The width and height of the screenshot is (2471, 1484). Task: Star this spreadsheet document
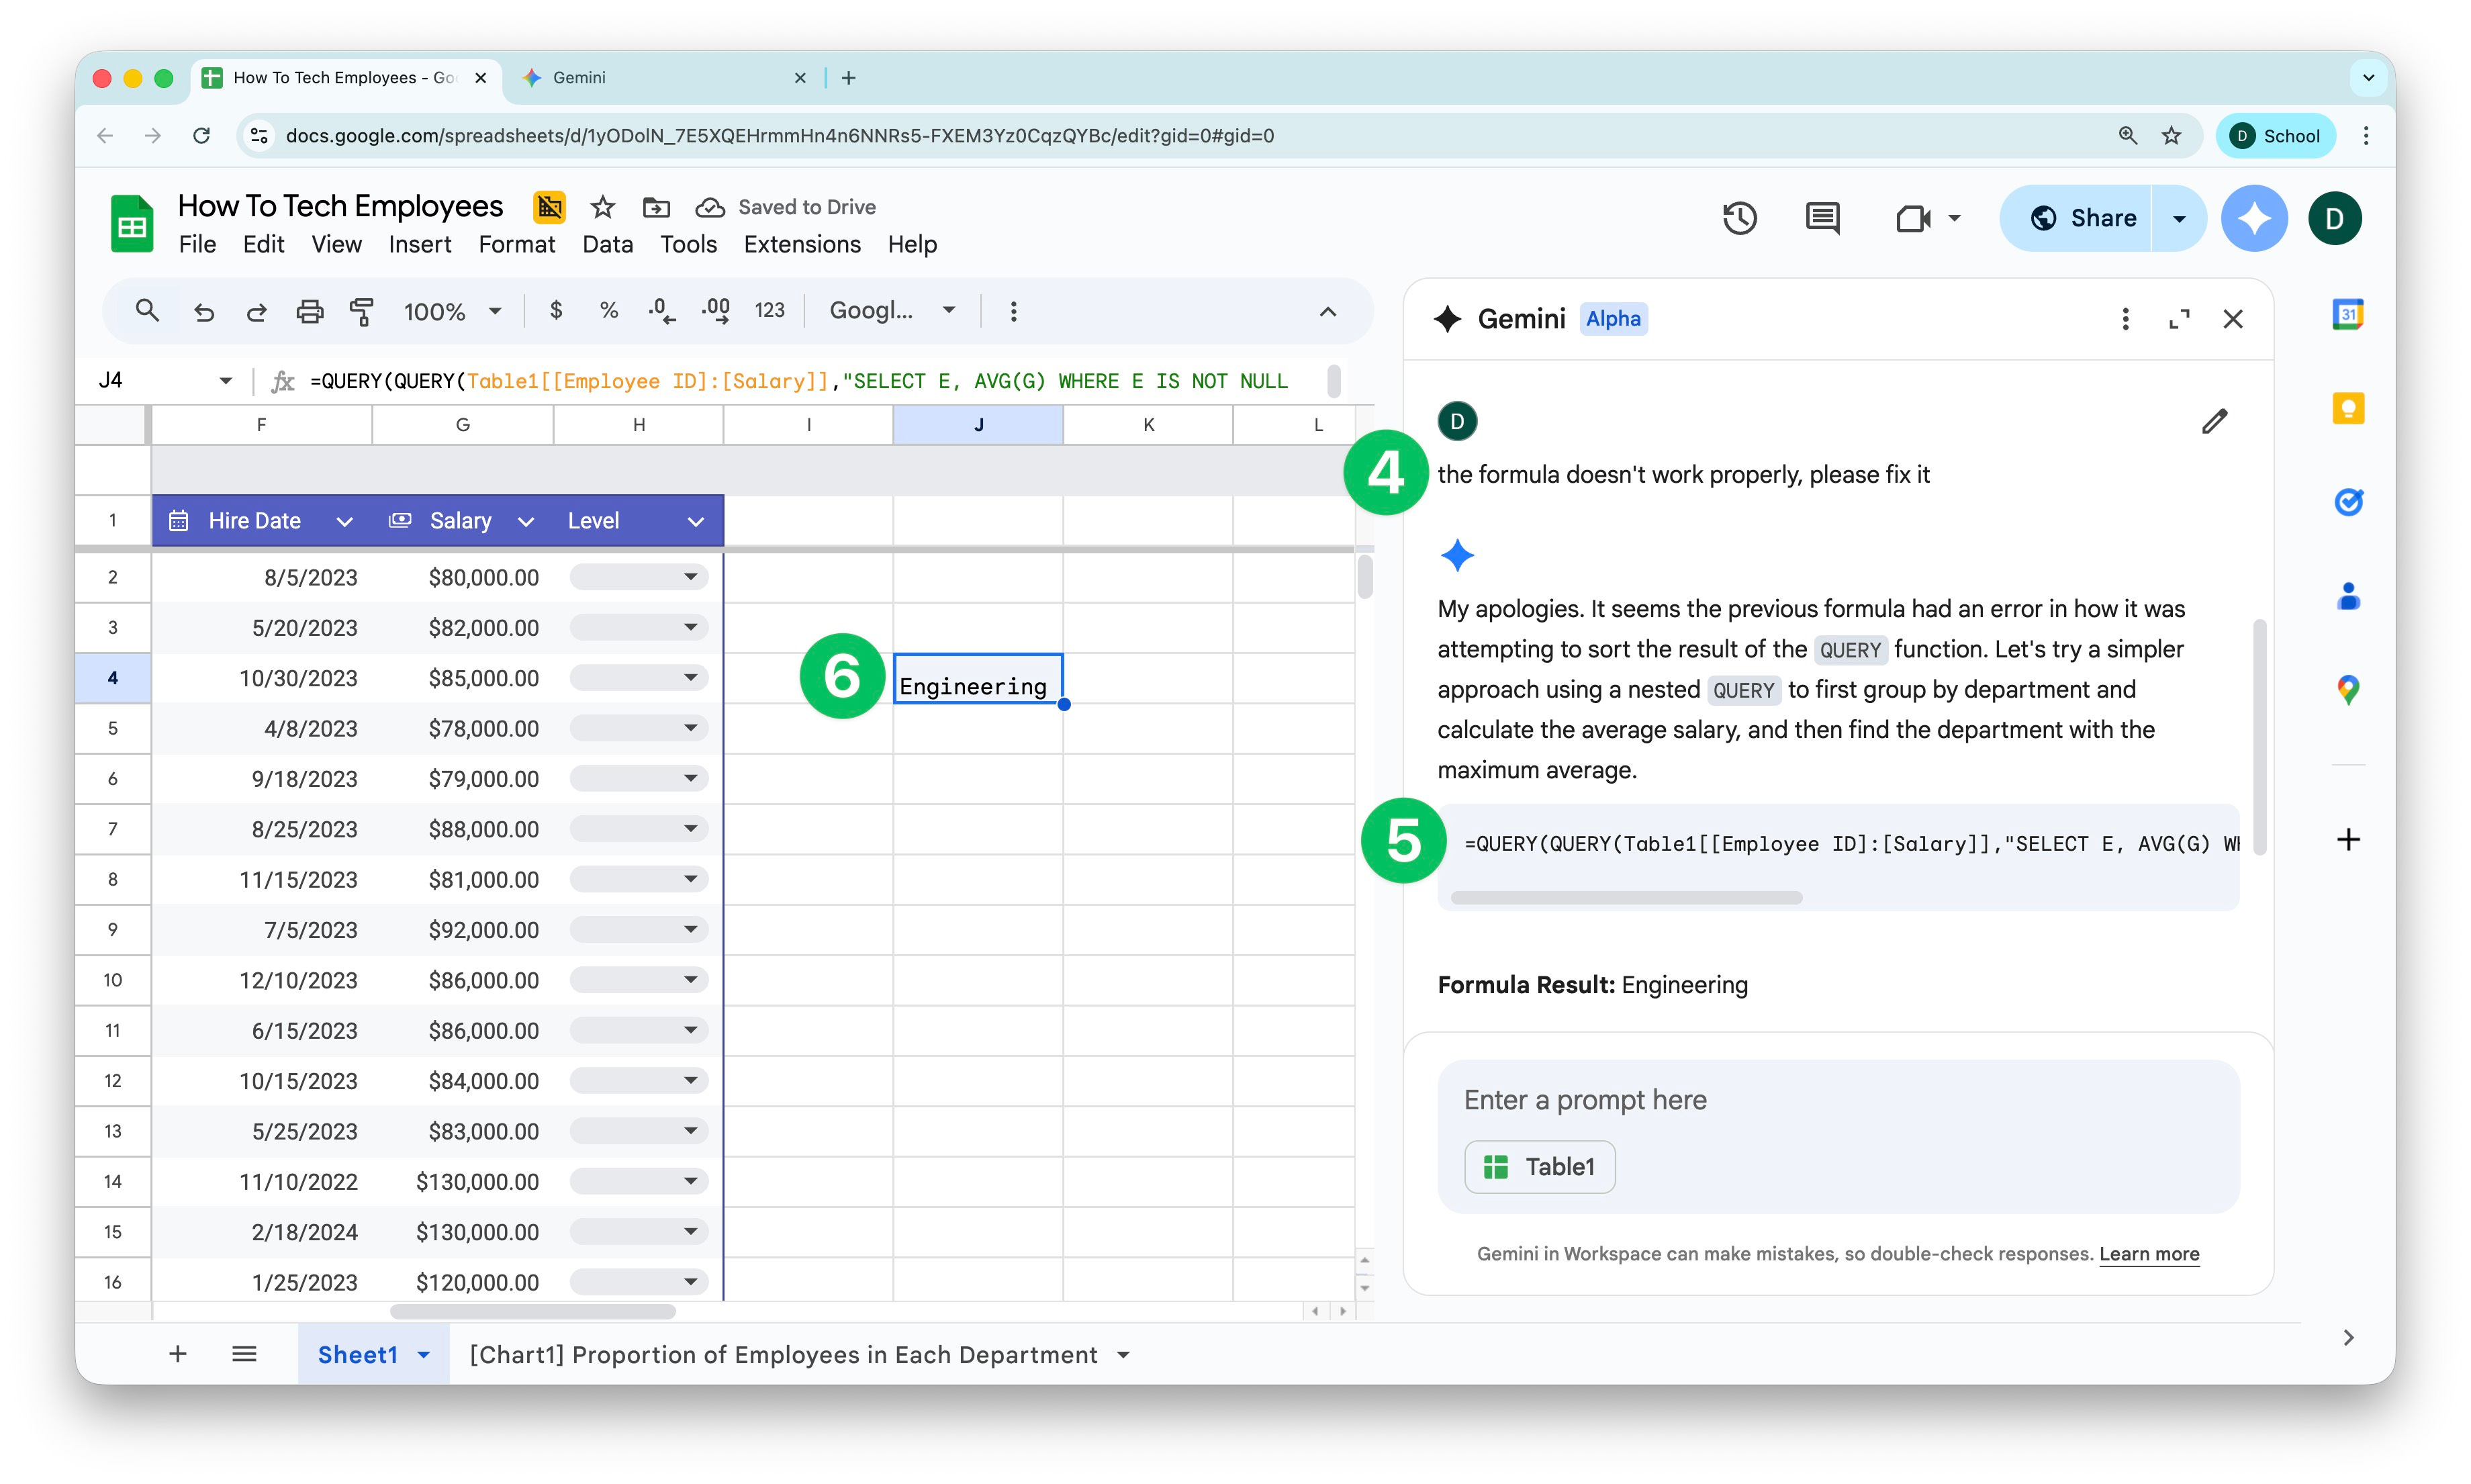(x=602, y=207)
